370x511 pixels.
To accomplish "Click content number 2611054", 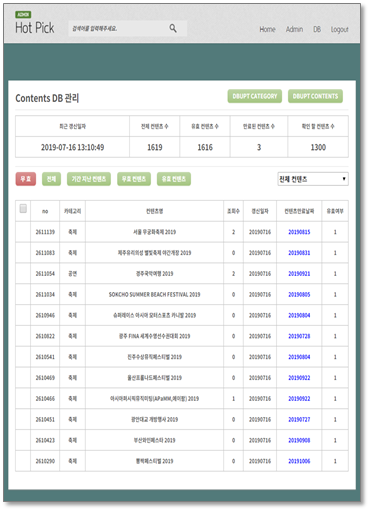I will tap(45, 274).
